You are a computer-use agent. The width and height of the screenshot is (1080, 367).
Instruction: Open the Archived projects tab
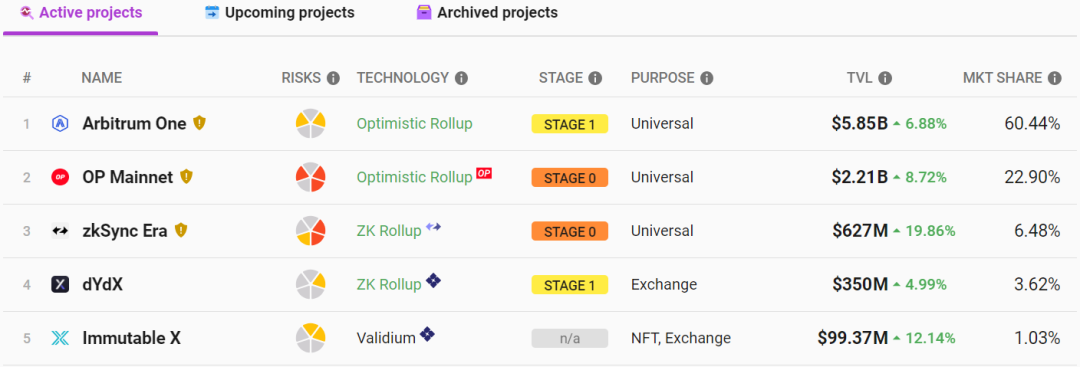click(x=487, y=12)
